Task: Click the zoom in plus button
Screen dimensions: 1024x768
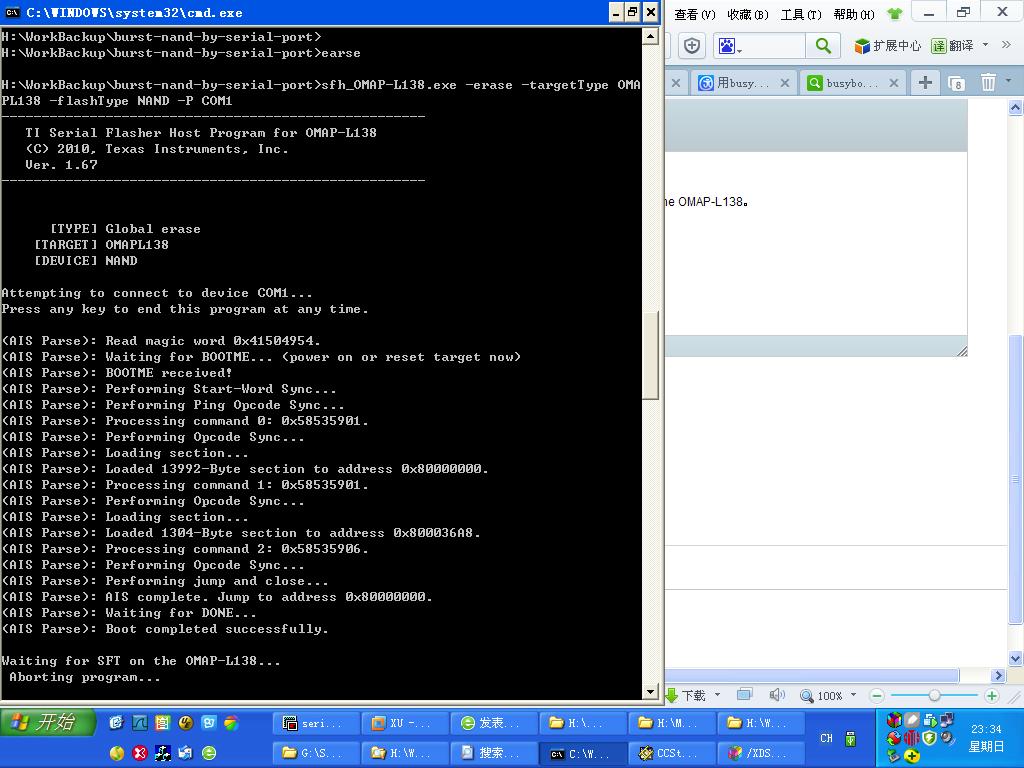Action: tap(991, 696)
